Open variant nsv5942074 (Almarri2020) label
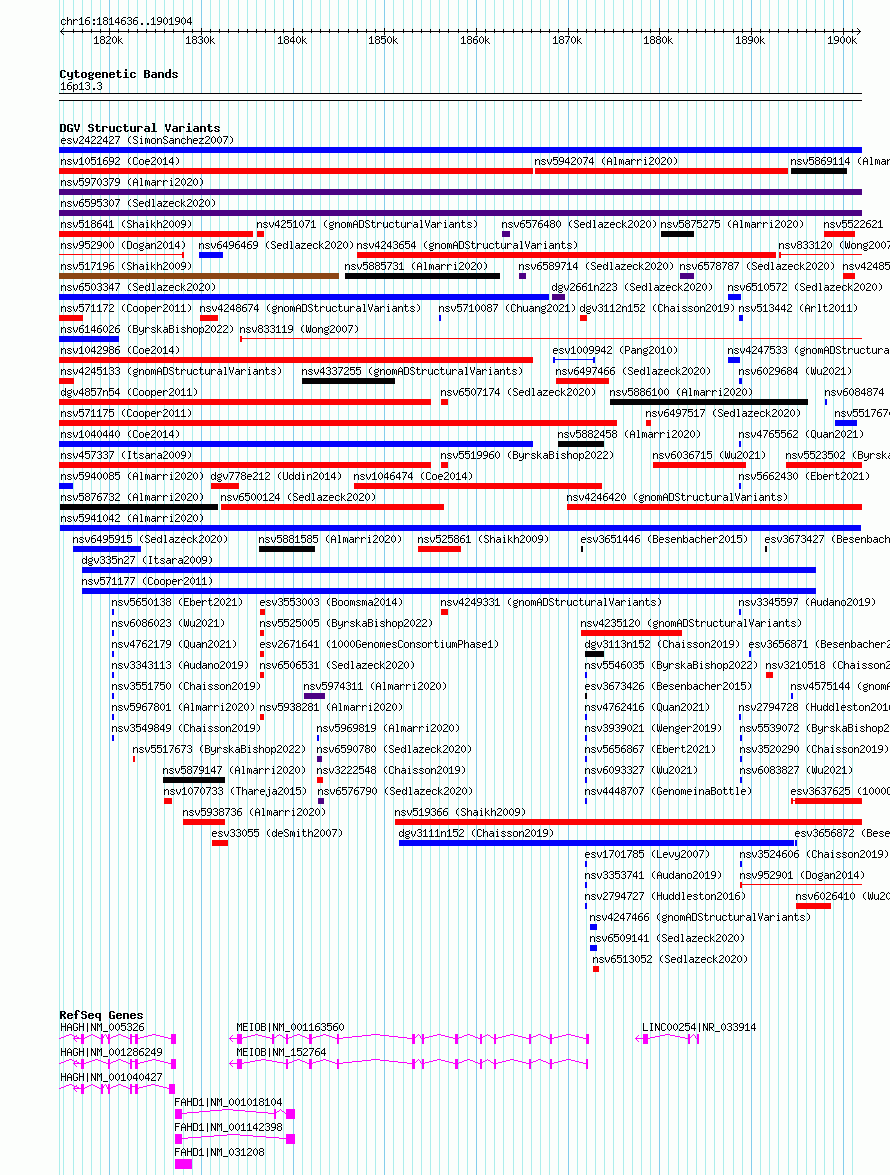This screenshot has width=890, height=1175. tap(606, 161)
